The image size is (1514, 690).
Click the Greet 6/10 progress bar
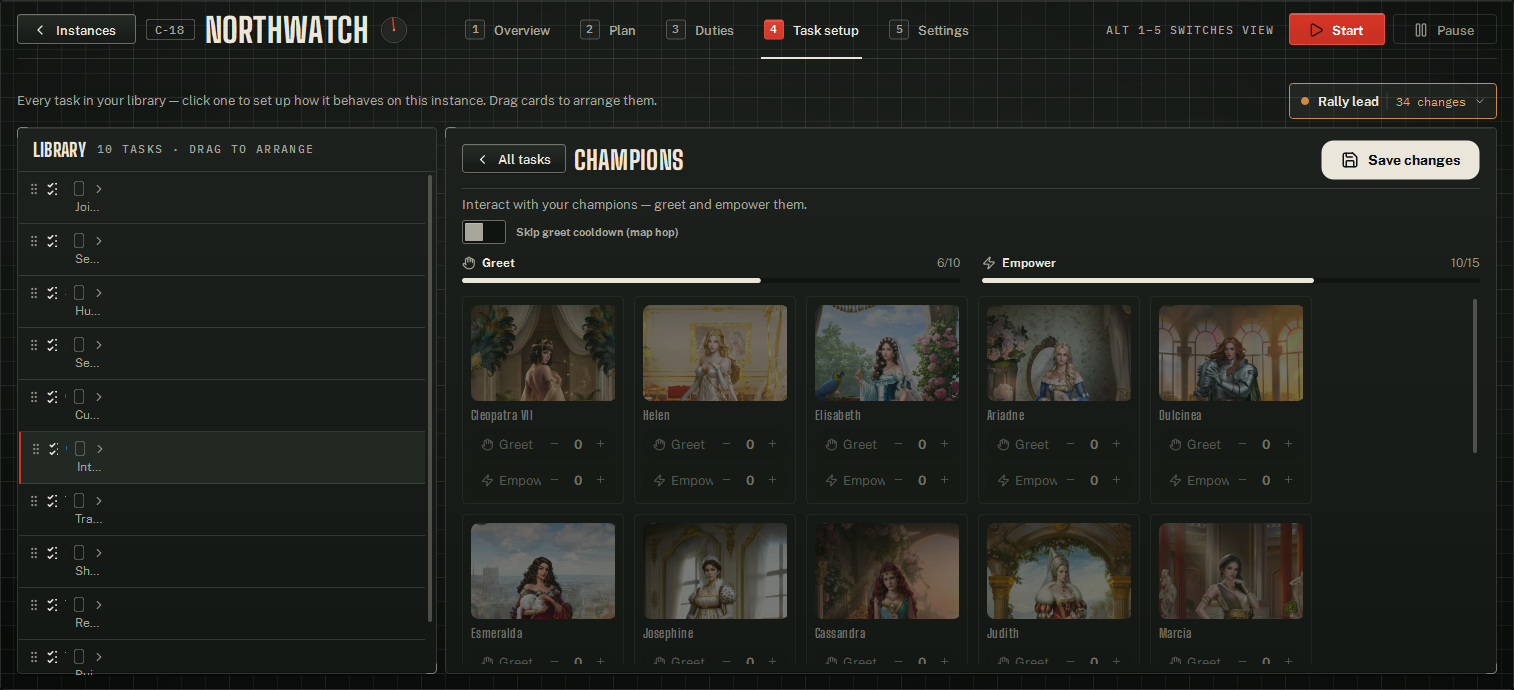(x=711, y=280)
